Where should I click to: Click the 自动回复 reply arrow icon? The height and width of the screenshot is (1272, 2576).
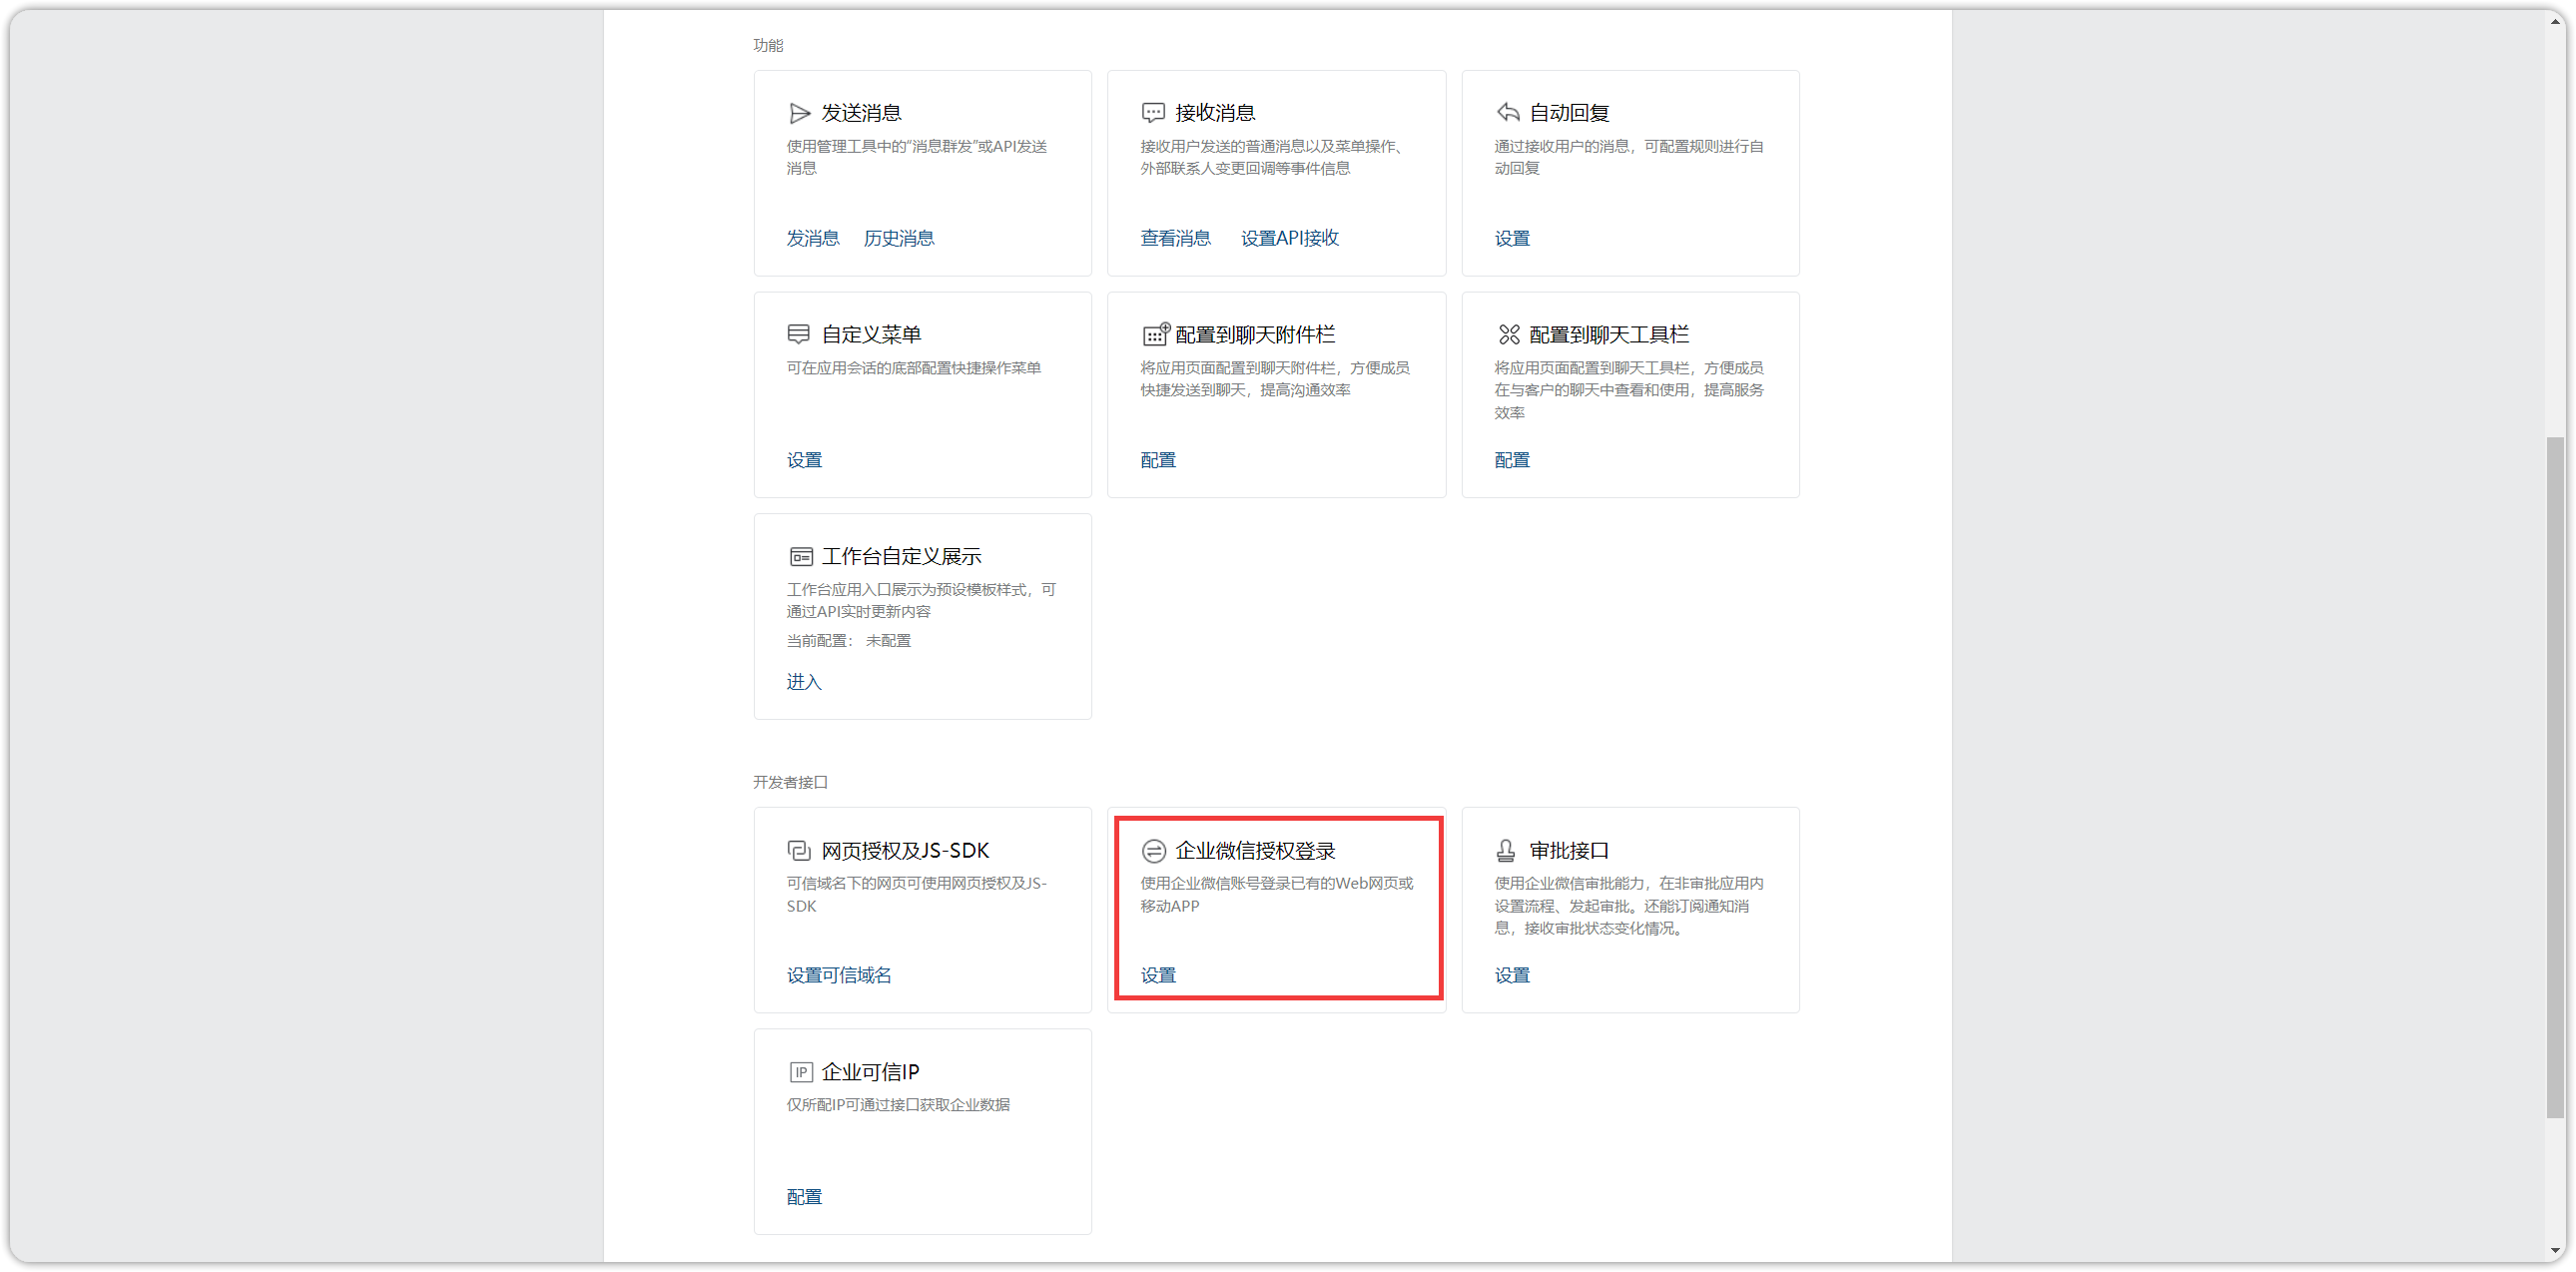(1507, 112)
